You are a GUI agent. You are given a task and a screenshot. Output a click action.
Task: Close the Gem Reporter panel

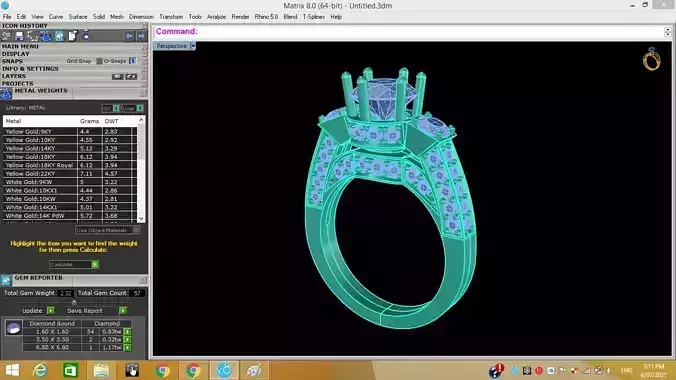click(143, 280)
